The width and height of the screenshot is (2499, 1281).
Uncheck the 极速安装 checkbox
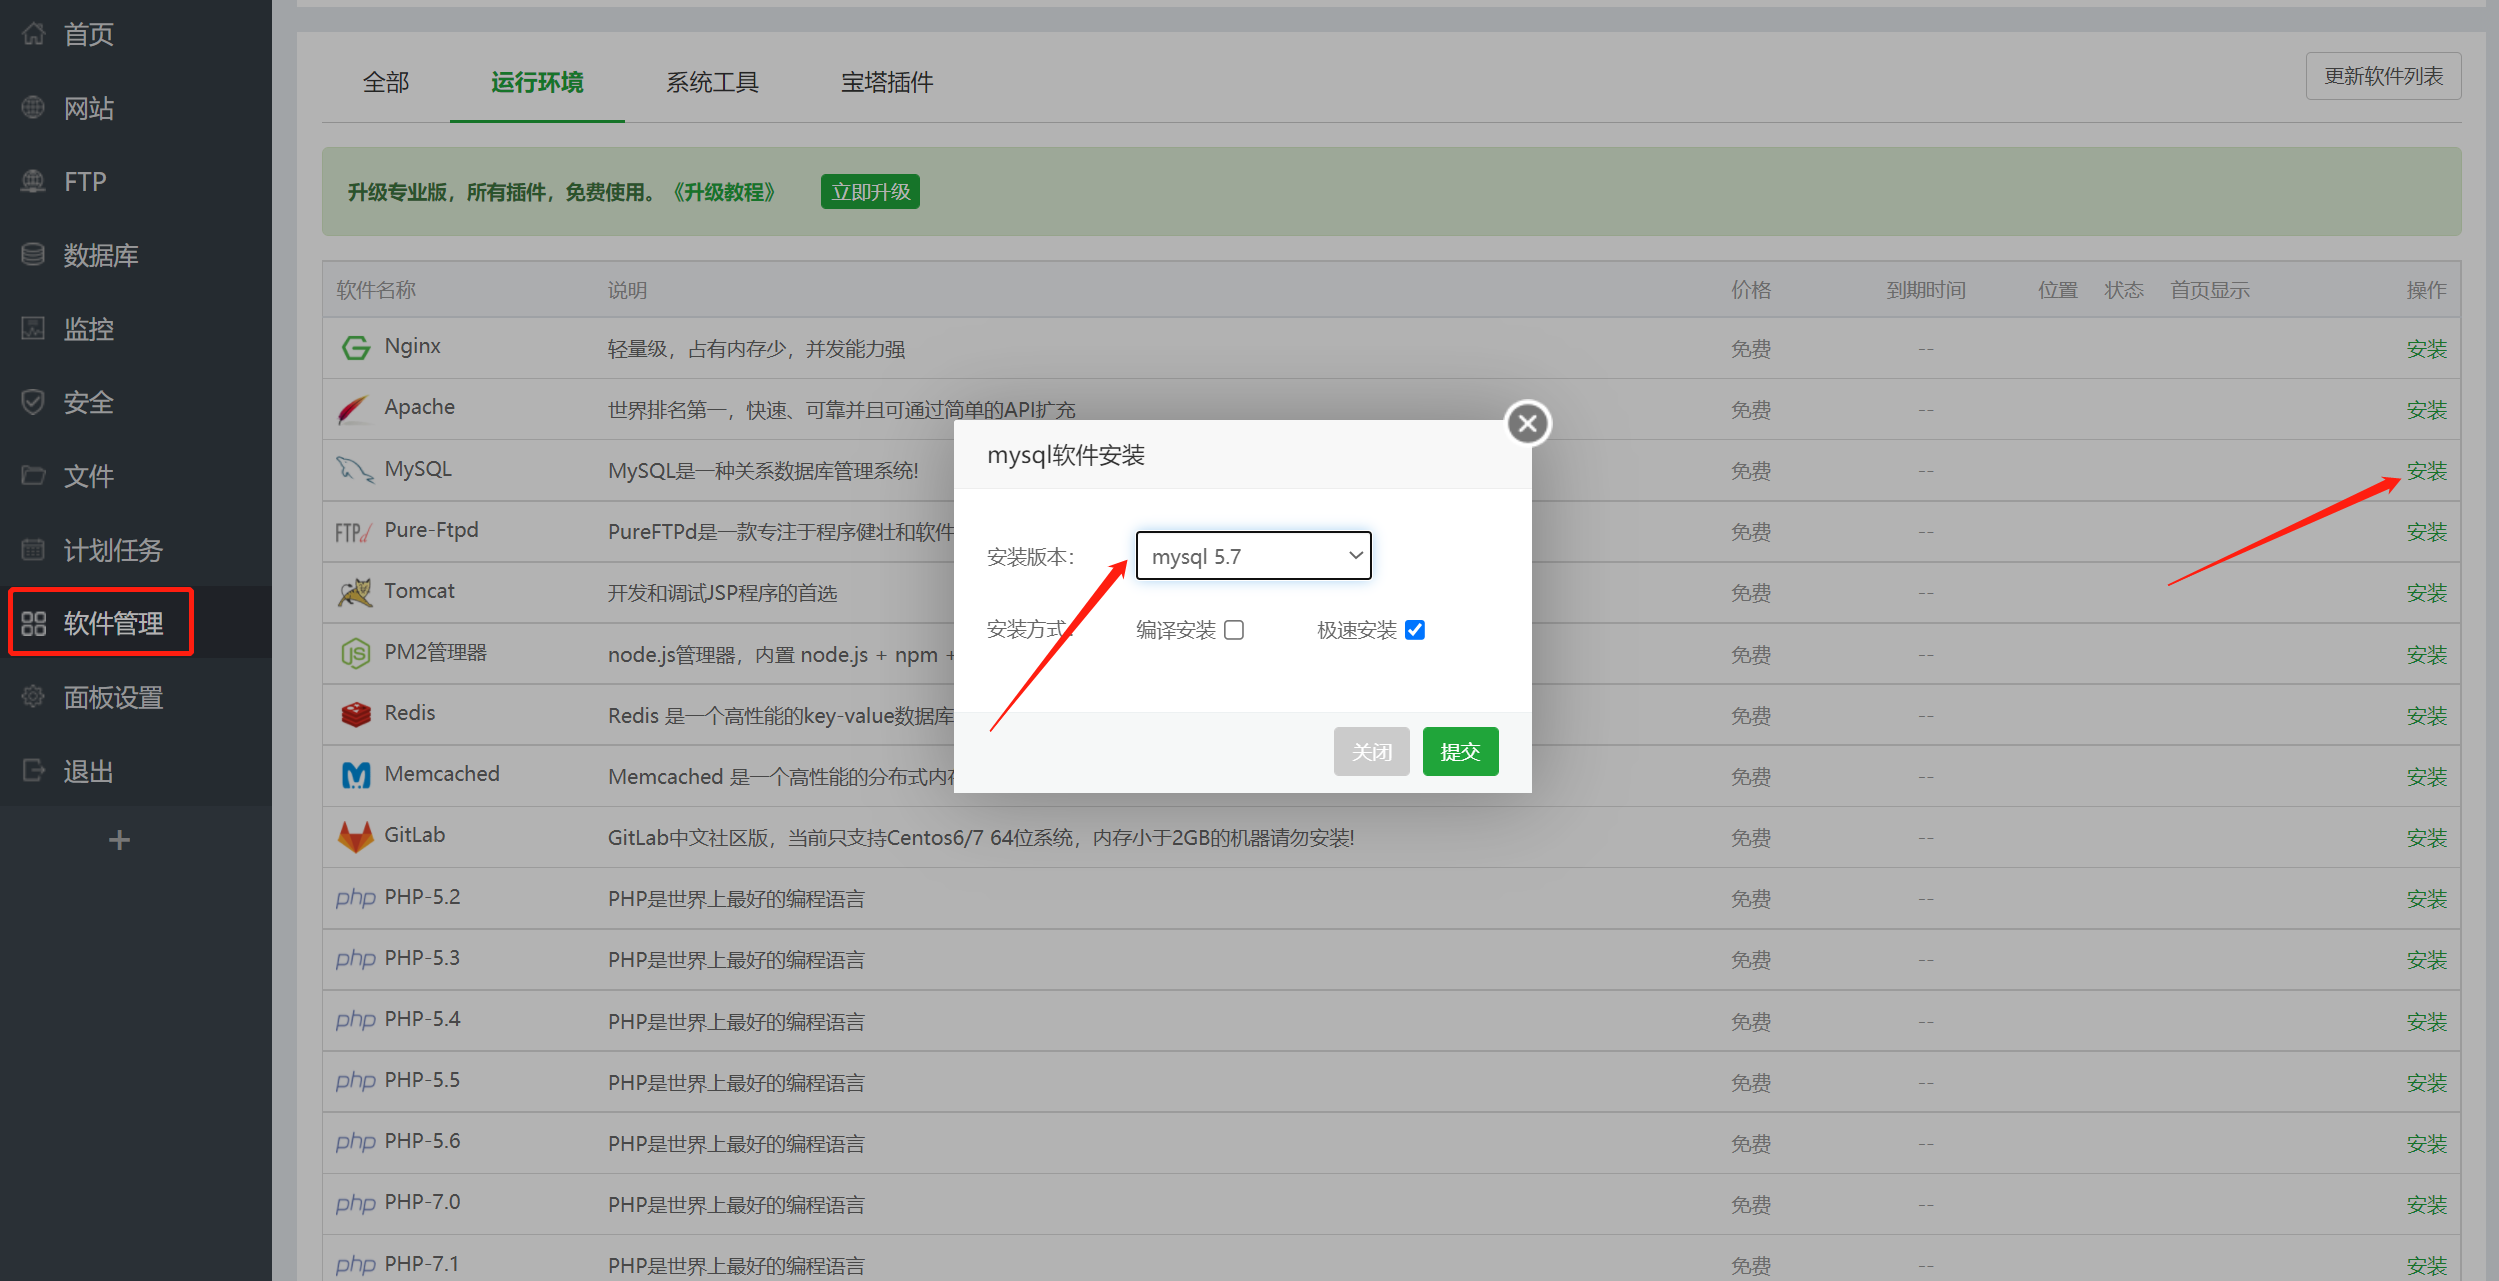click(x=1414, y=630)
